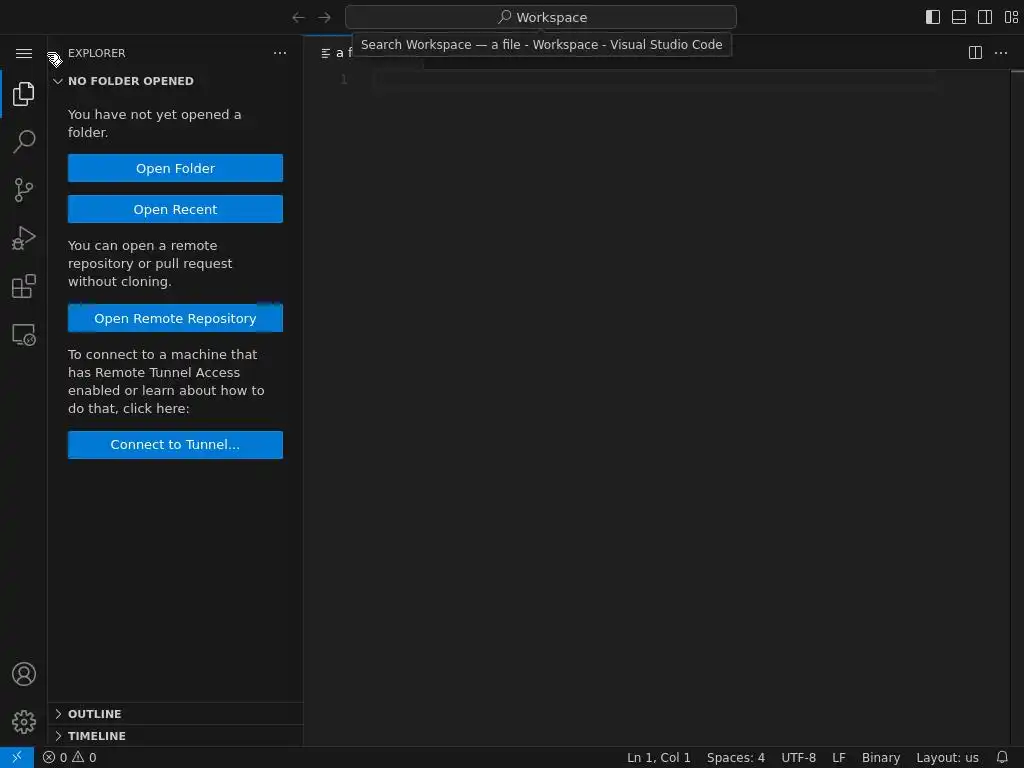The width and height of the screenshot is (1024, 768).
Task: Go forward with the right arrow
Action: click(x=324, y=18)
